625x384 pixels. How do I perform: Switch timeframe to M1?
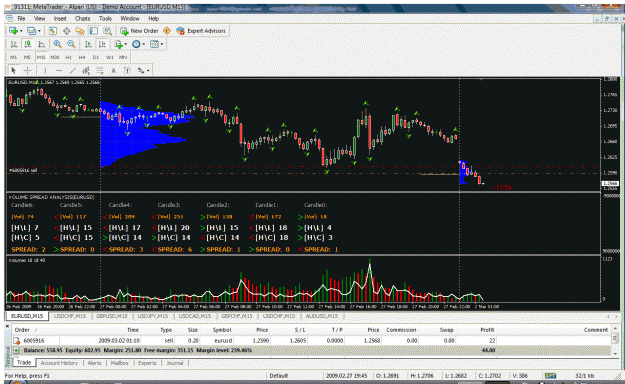pos(14,57)
